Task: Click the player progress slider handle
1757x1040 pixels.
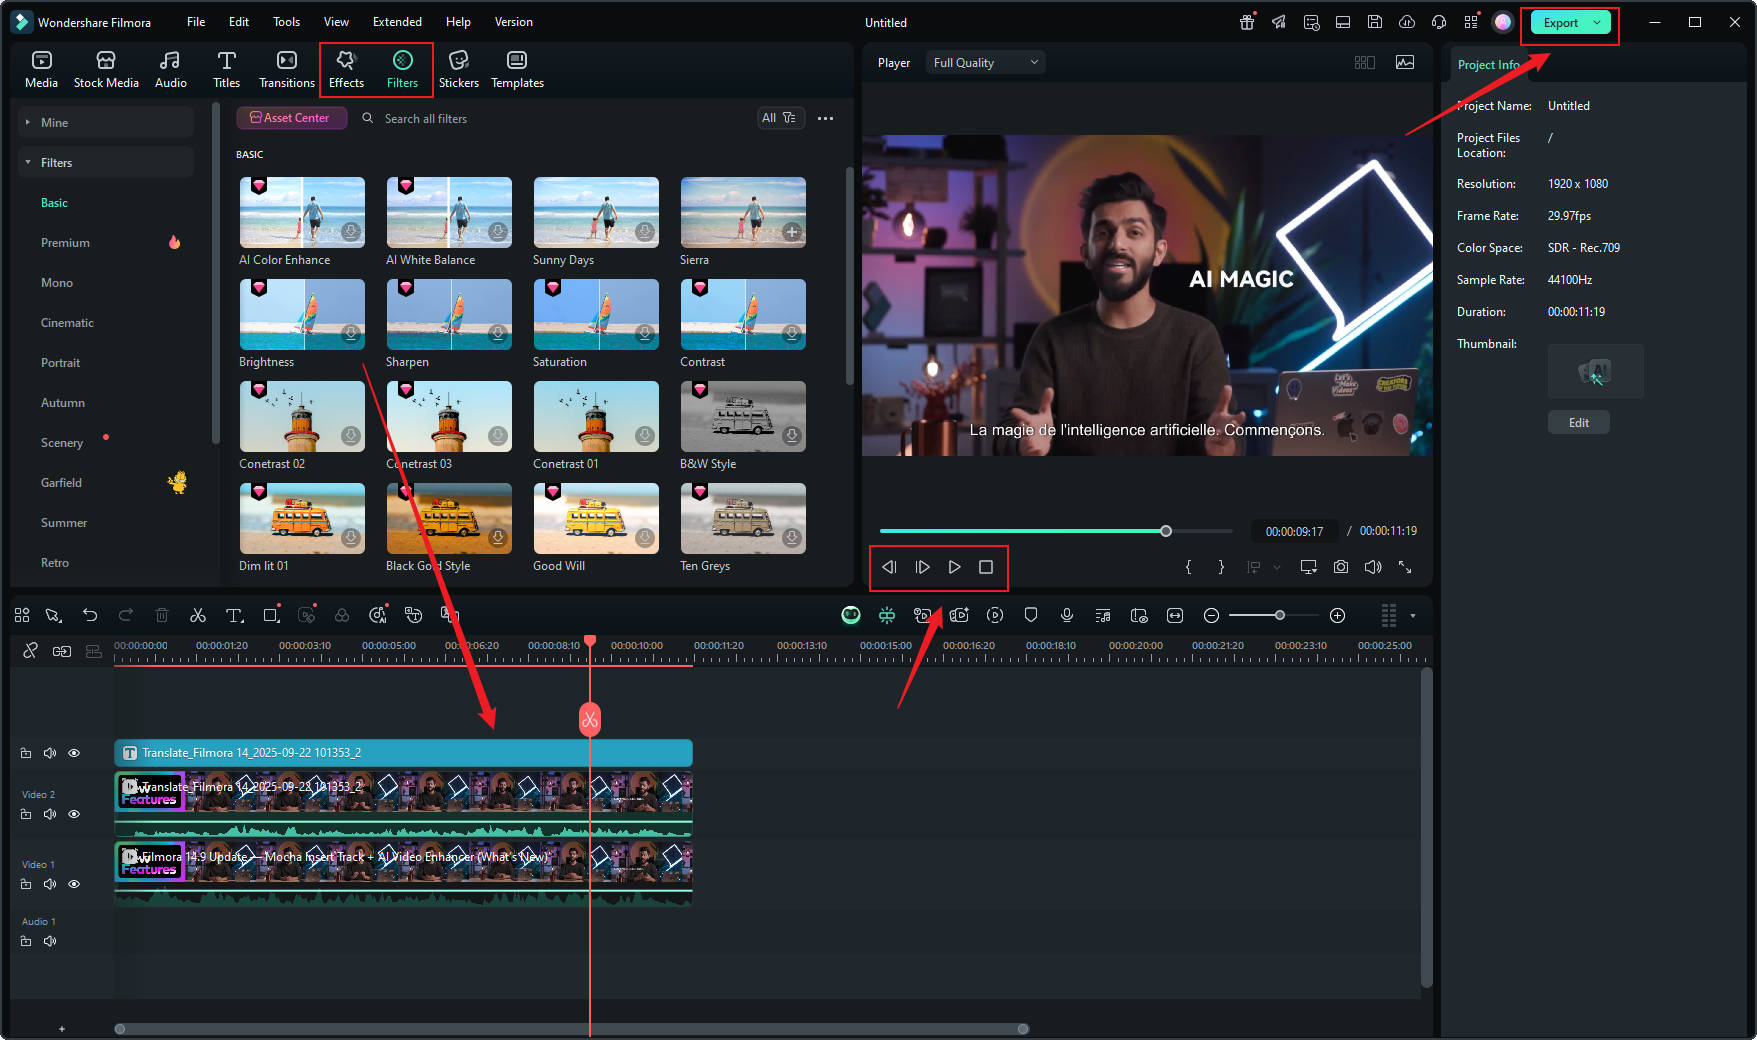Action: click(1166, 531)
